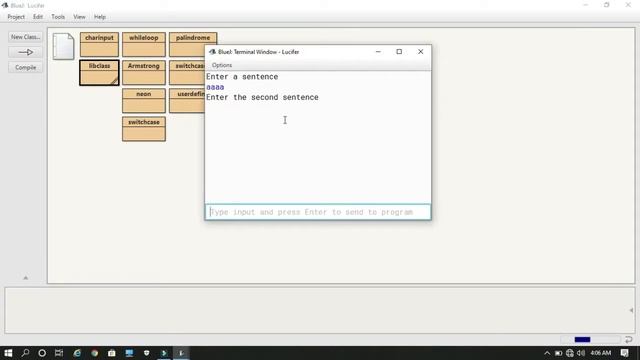Image resolution: width=640 pixels, height=360 pixels.
Task: Open Task View in taskbar
Action: (x=59, y=353)
